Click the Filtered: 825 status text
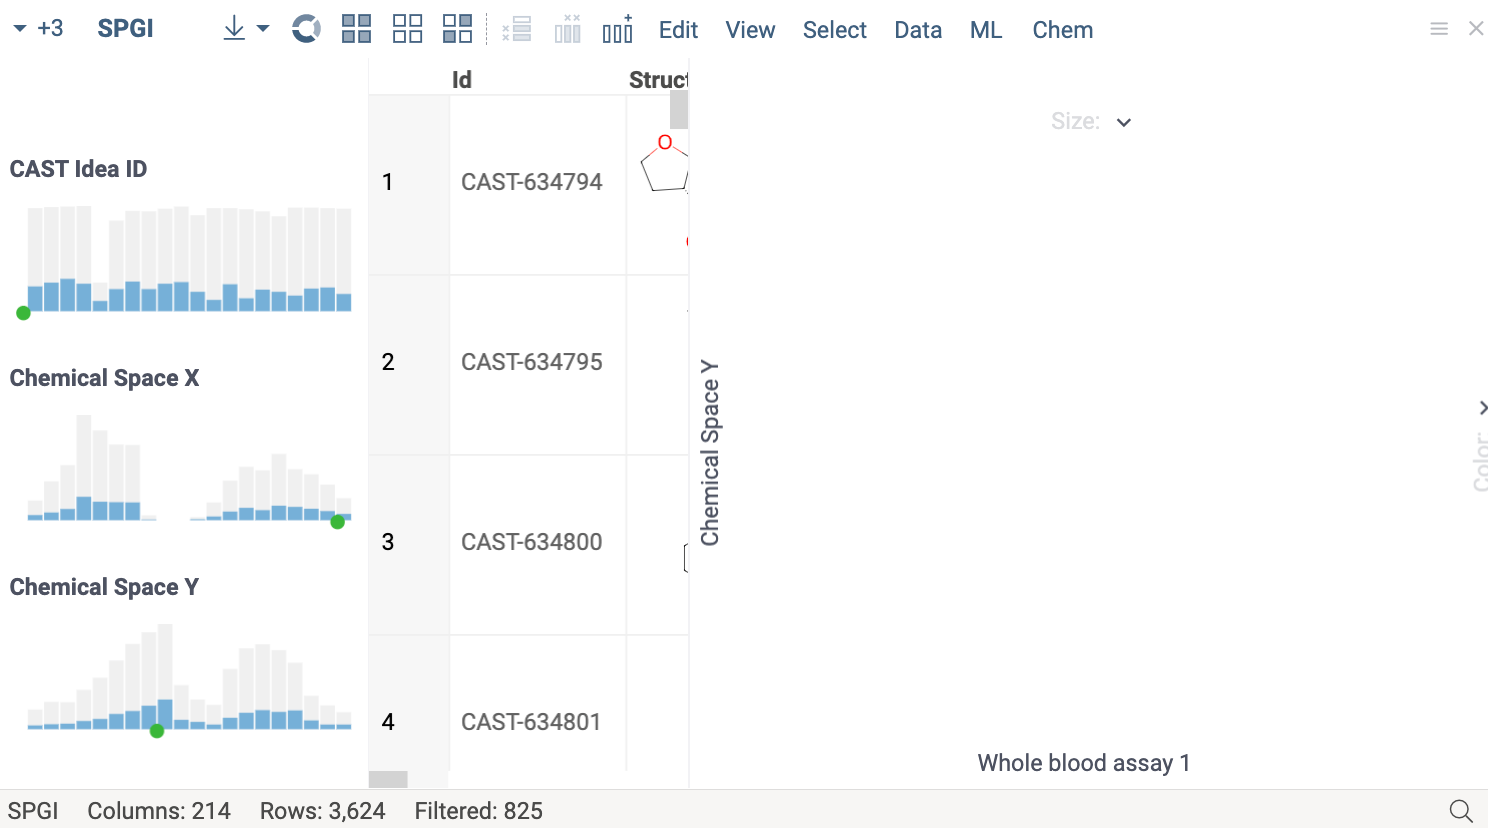1488x828 pixels. tap(478, 810)
